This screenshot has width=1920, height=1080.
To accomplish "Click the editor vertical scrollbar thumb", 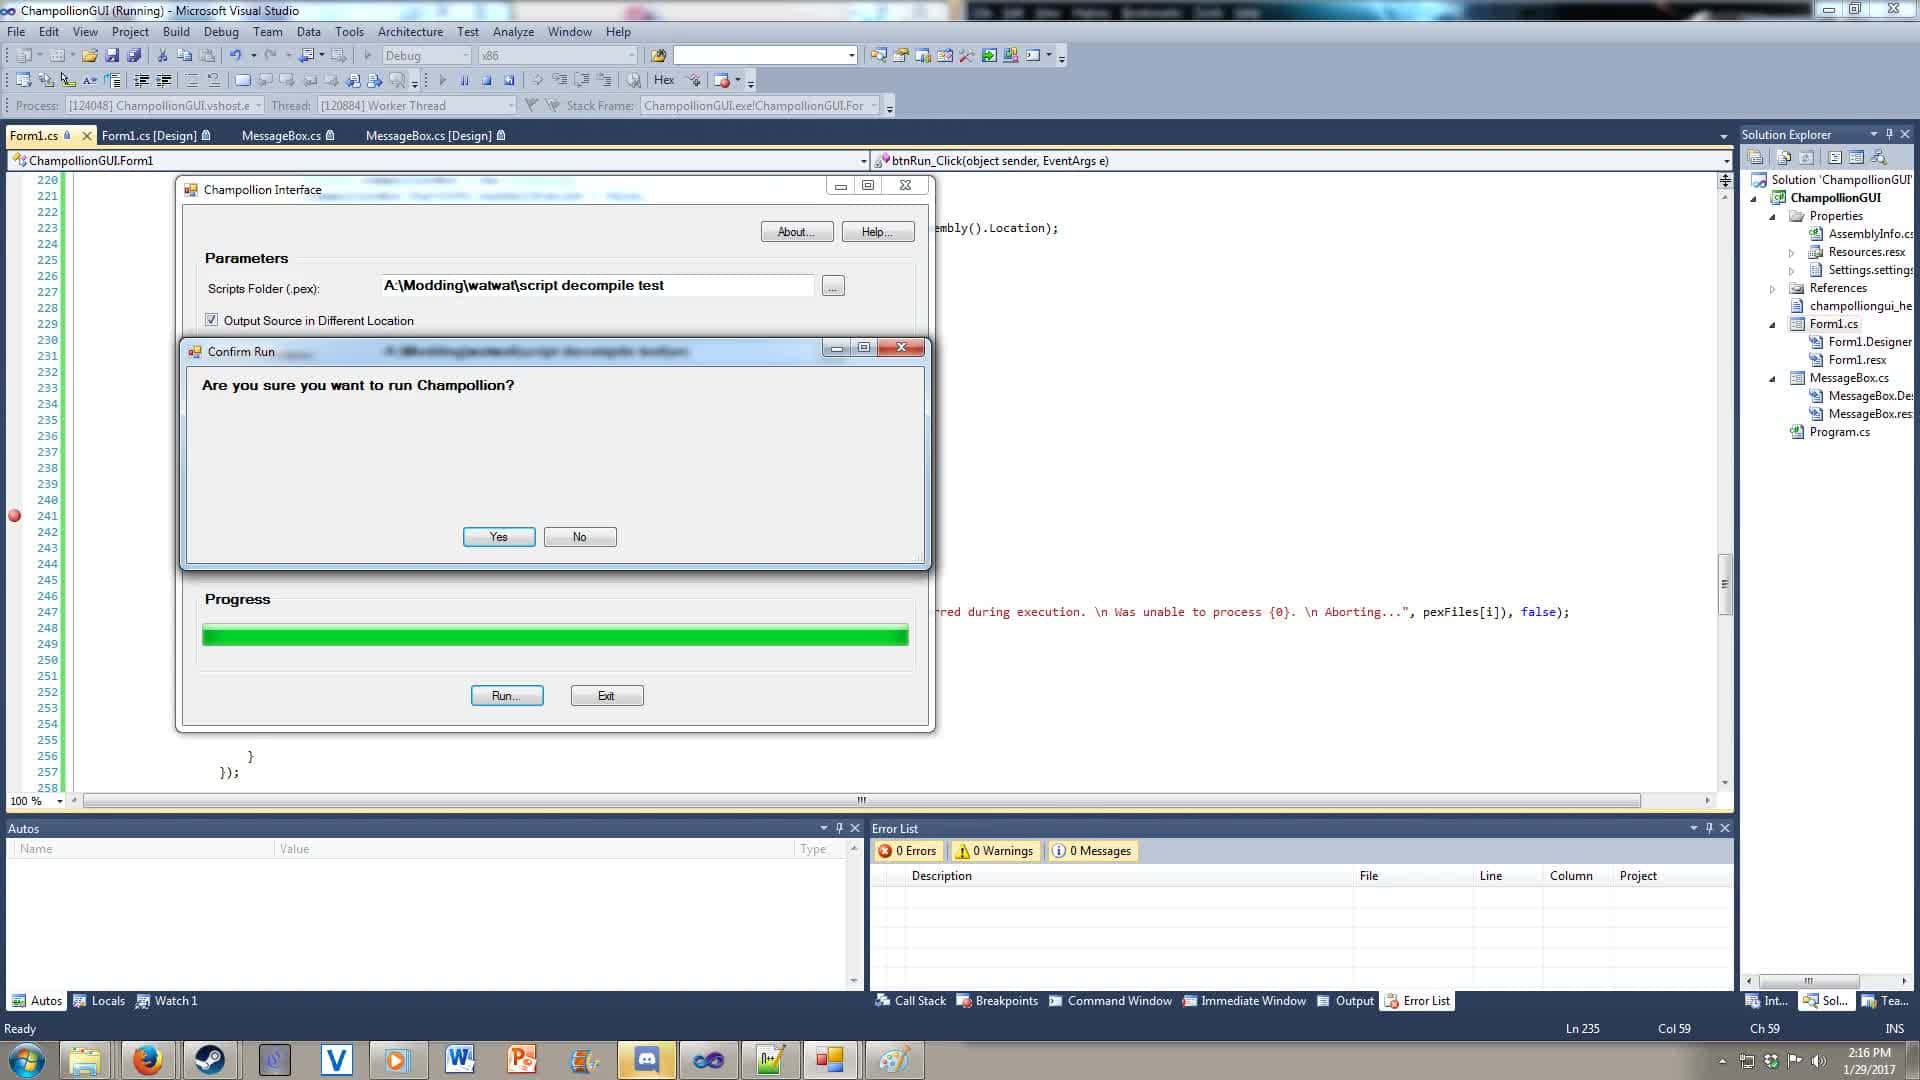I will tap(1724, 584).
